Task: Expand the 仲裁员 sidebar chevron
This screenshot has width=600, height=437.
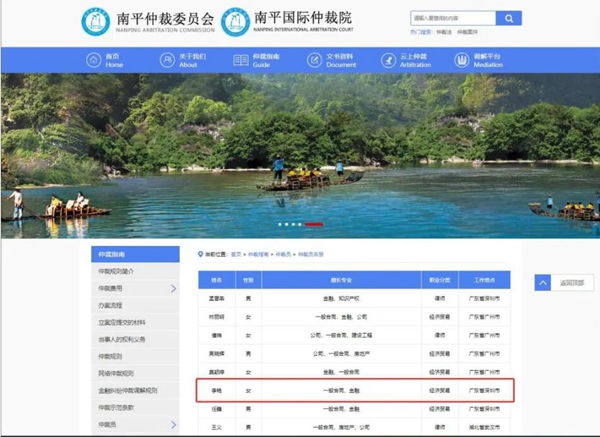Action: tap(173, 425)
